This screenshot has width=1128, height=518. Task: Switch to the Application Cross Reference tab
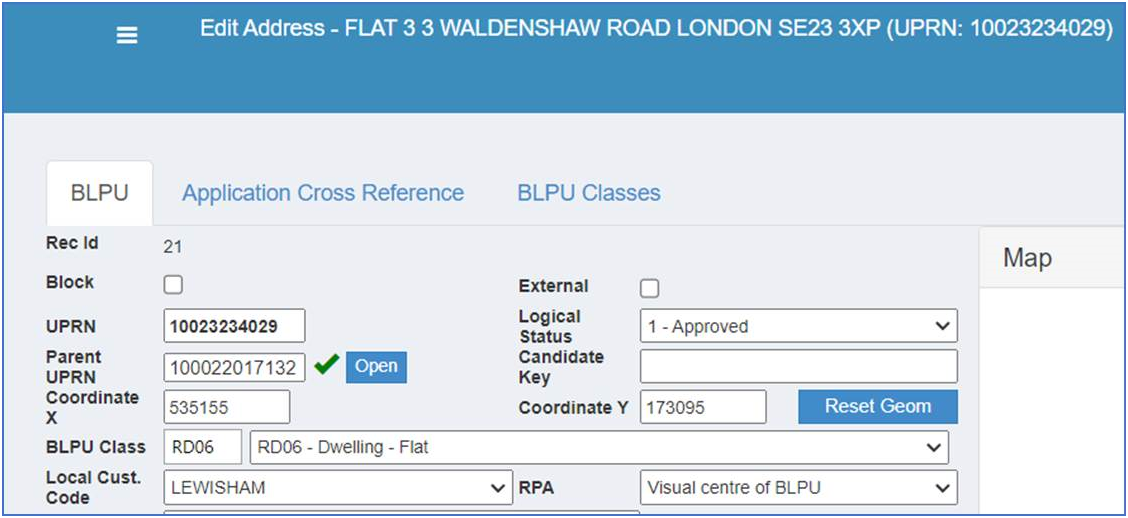tap(323, 193)
